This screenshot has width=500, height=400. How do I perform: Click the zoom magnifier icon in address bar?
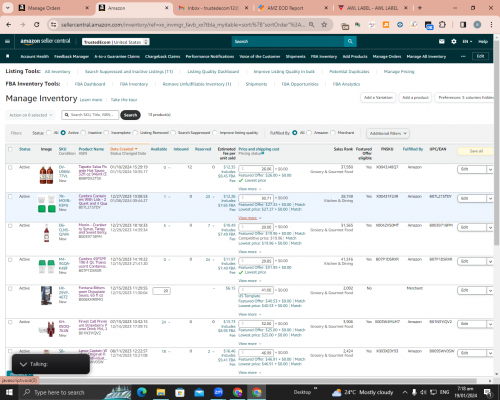[311, 25]
